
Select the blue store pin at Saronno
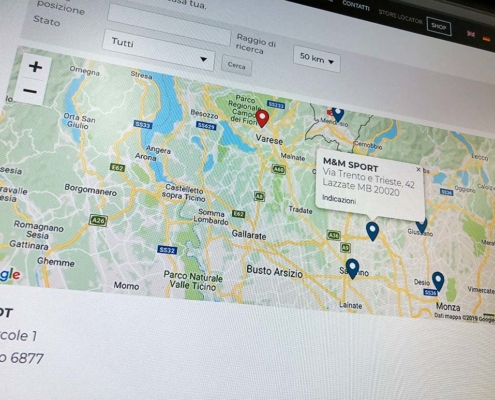click(352, 269)
